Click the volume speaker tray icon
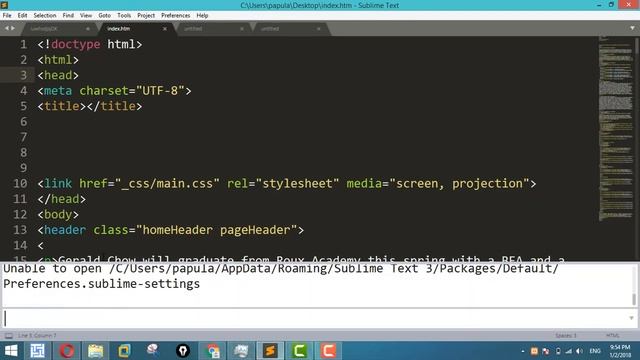Viewport: 640px width, 360px height. point(580,351)
